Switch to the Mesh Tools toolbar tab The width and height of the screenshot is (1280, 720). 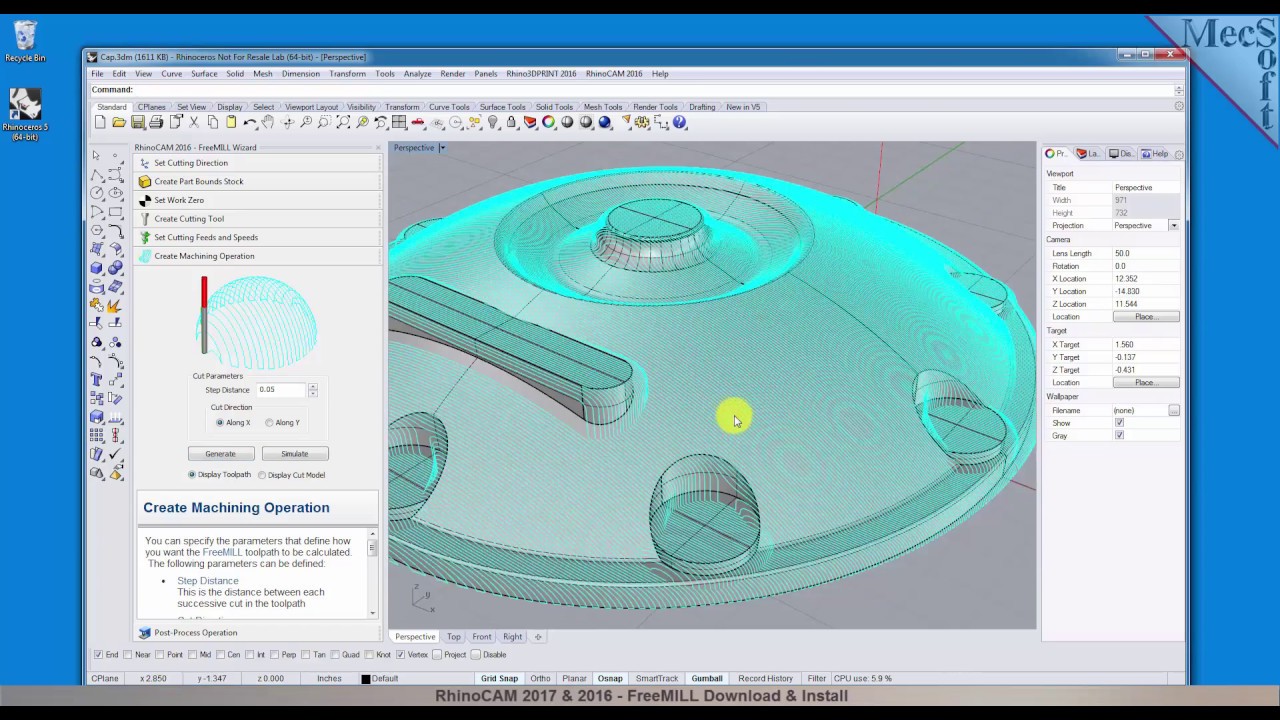click(x=602, y=107)
